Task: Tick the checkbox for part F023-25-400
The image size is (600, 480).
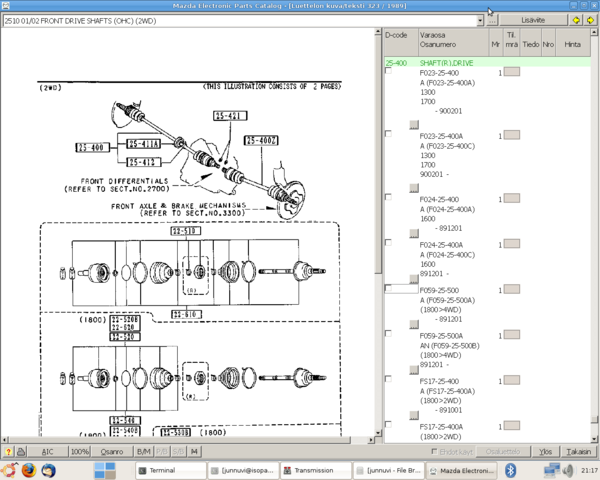Action: (388, 70)
